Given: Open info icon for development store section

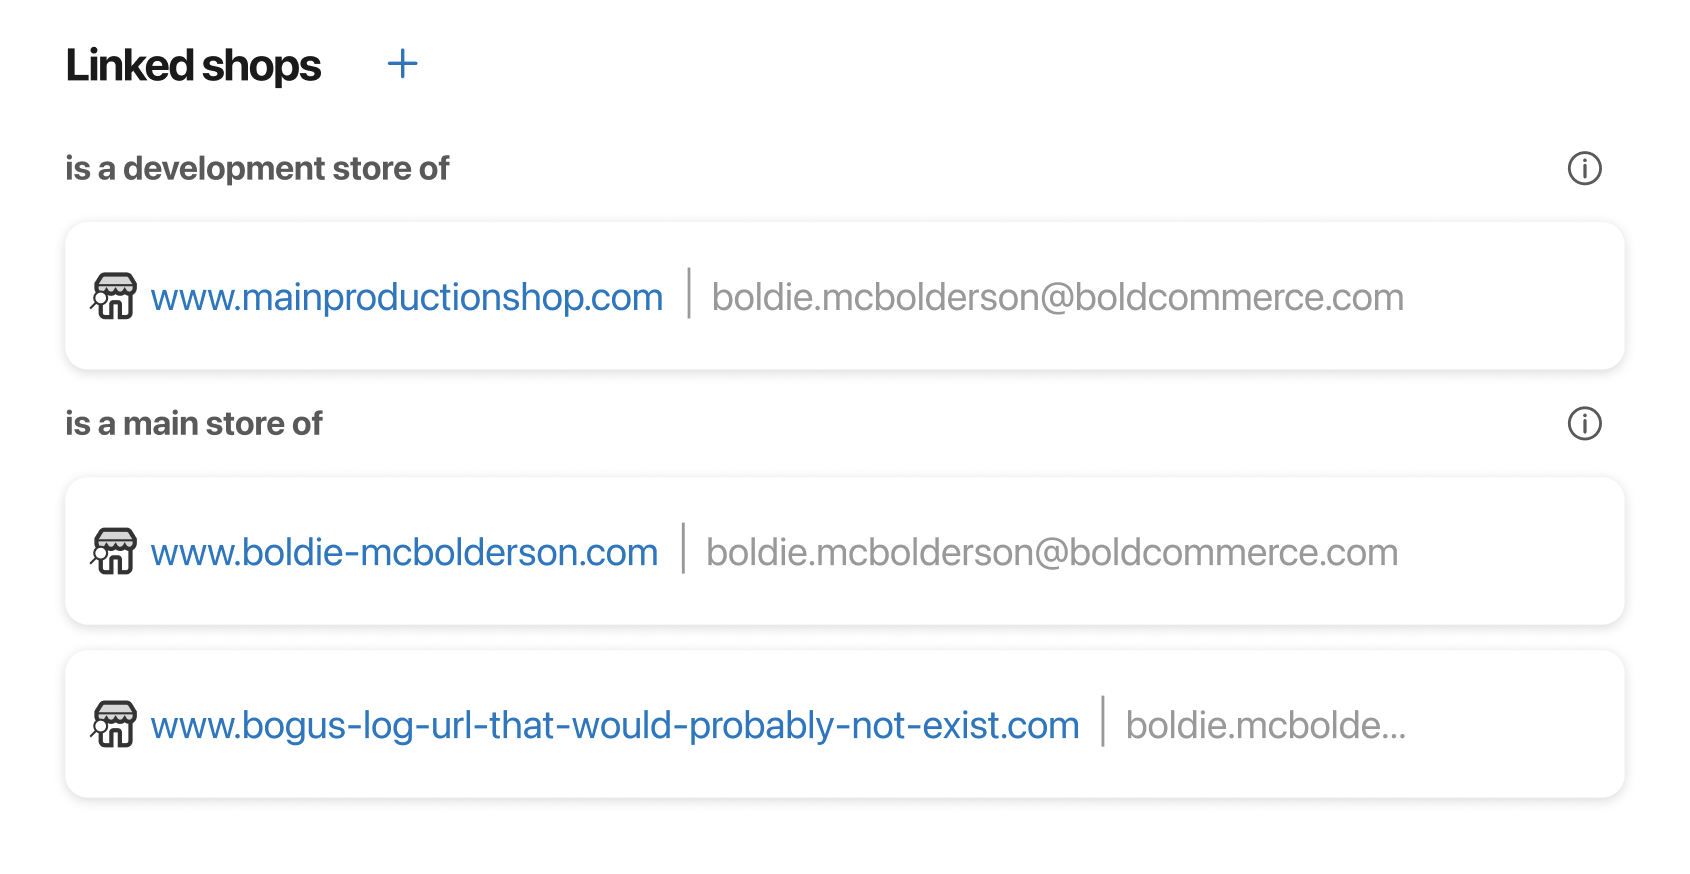Looking at the screenshot, I should tap(1584, 168).
